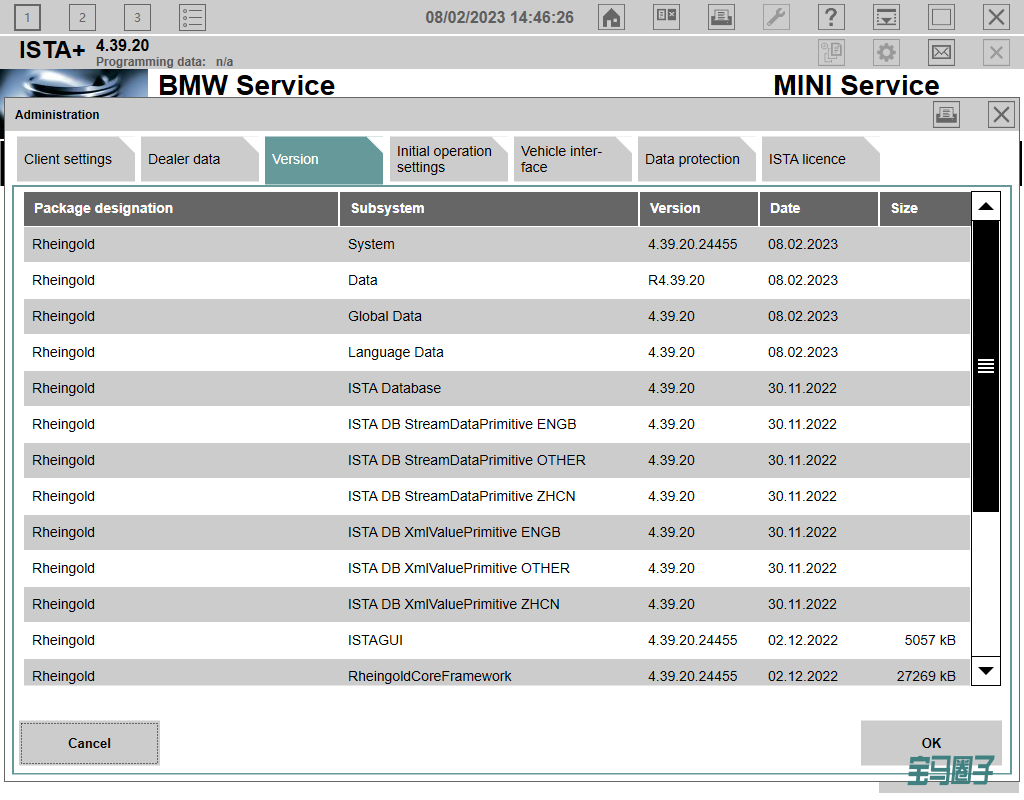The image size is (1024, 800).
Task: Click the wrench settings icon
Action: pyautogui.click(x=776, y=17)
